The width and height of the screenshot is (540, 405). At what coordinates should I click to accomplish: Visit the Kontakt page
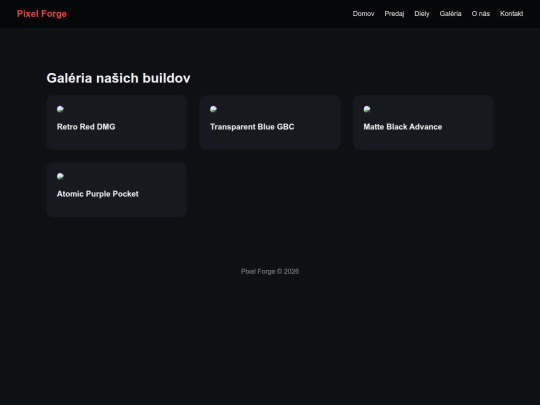[511, 14]
